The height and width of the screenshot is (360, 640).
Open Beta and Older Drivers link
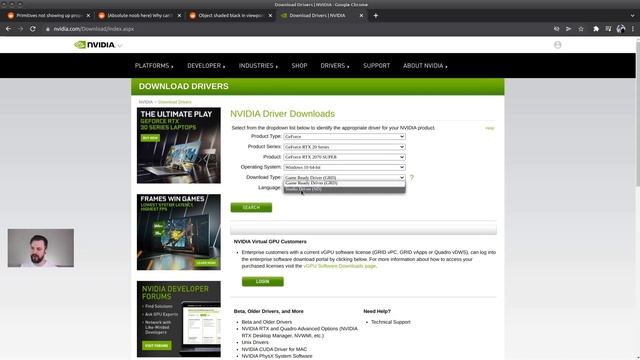(267, 322)
